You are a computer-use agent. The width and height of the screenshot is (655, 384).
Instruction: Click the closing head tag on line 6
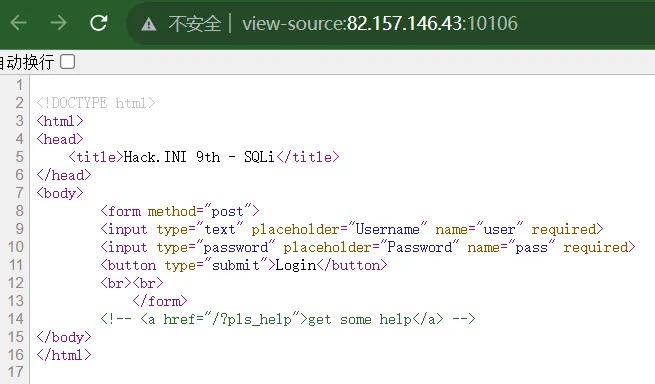[63, 175]
